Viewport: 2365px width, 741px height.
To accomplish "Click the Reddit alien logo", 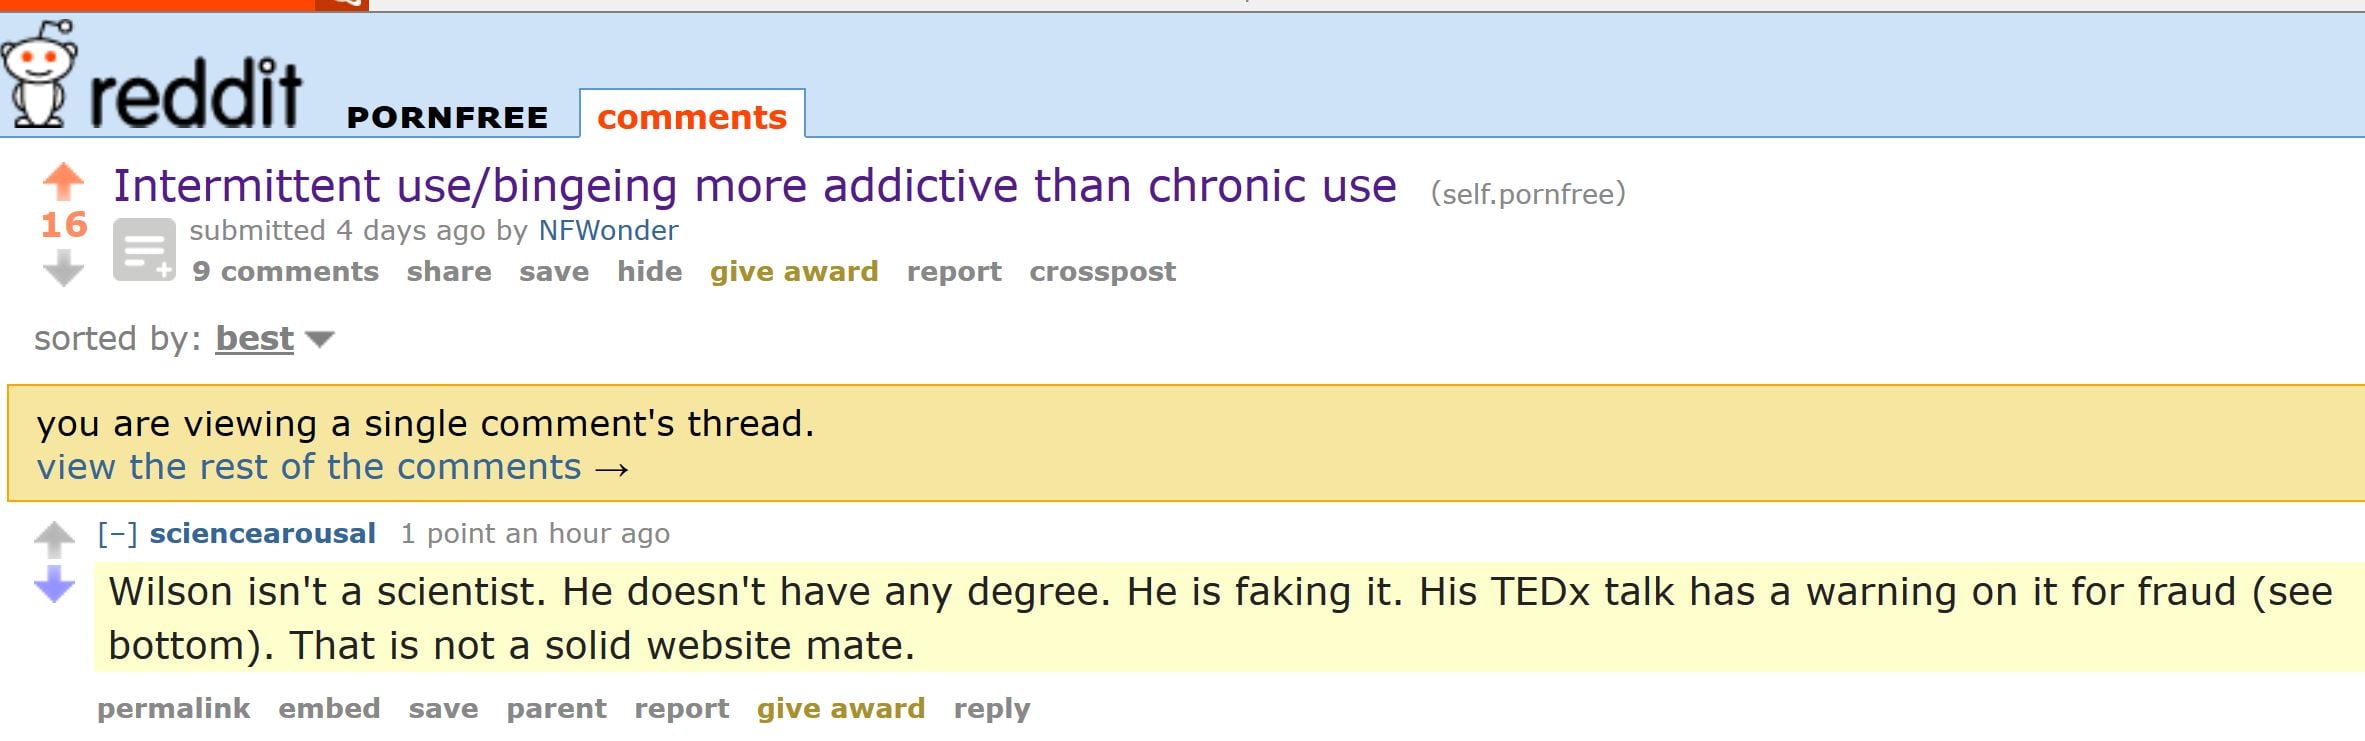I will coord(40,75).
